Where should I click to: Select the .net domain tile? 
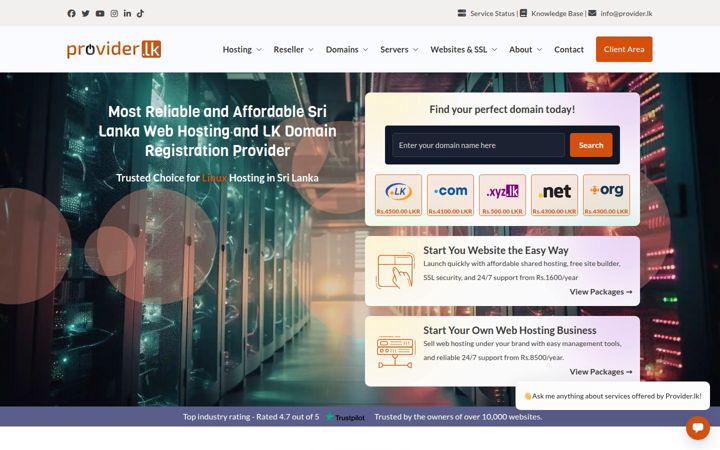coord(554,195)
